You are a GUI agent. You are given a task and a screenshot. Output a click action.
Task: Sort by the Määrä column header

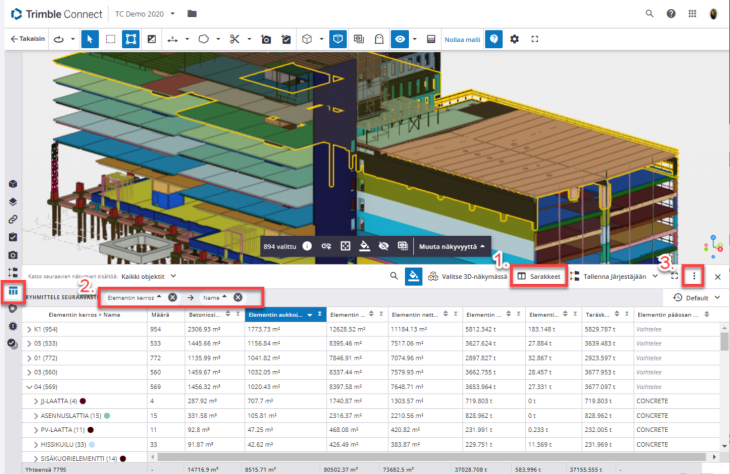click(160, 313)
